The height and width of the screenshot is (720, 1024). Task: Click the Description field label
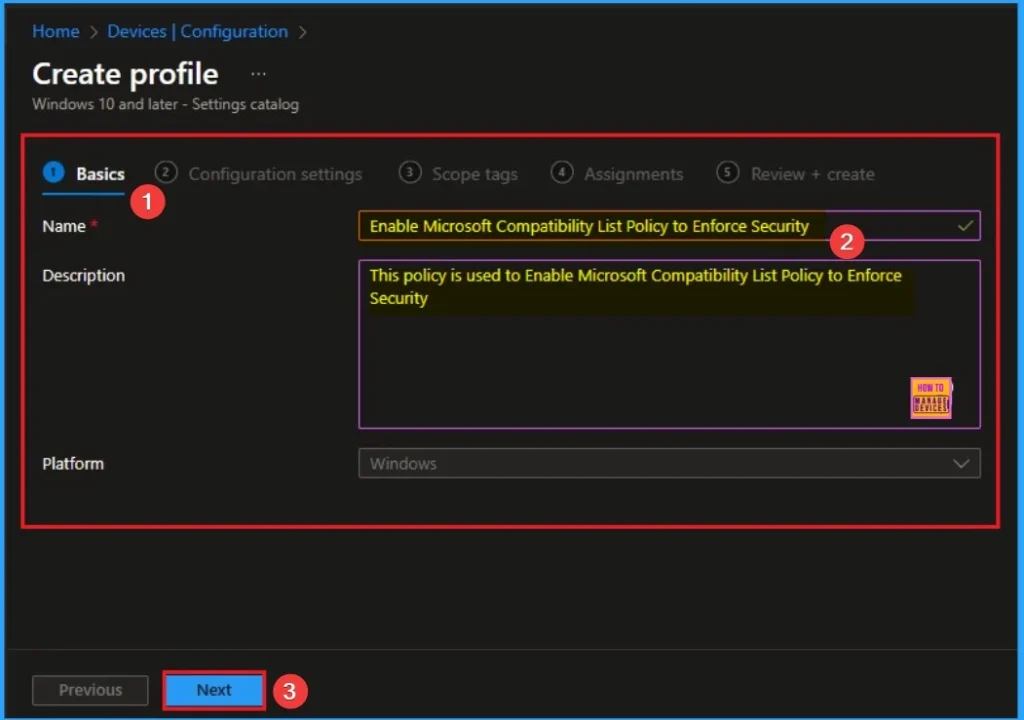click(x=84, y=275)
